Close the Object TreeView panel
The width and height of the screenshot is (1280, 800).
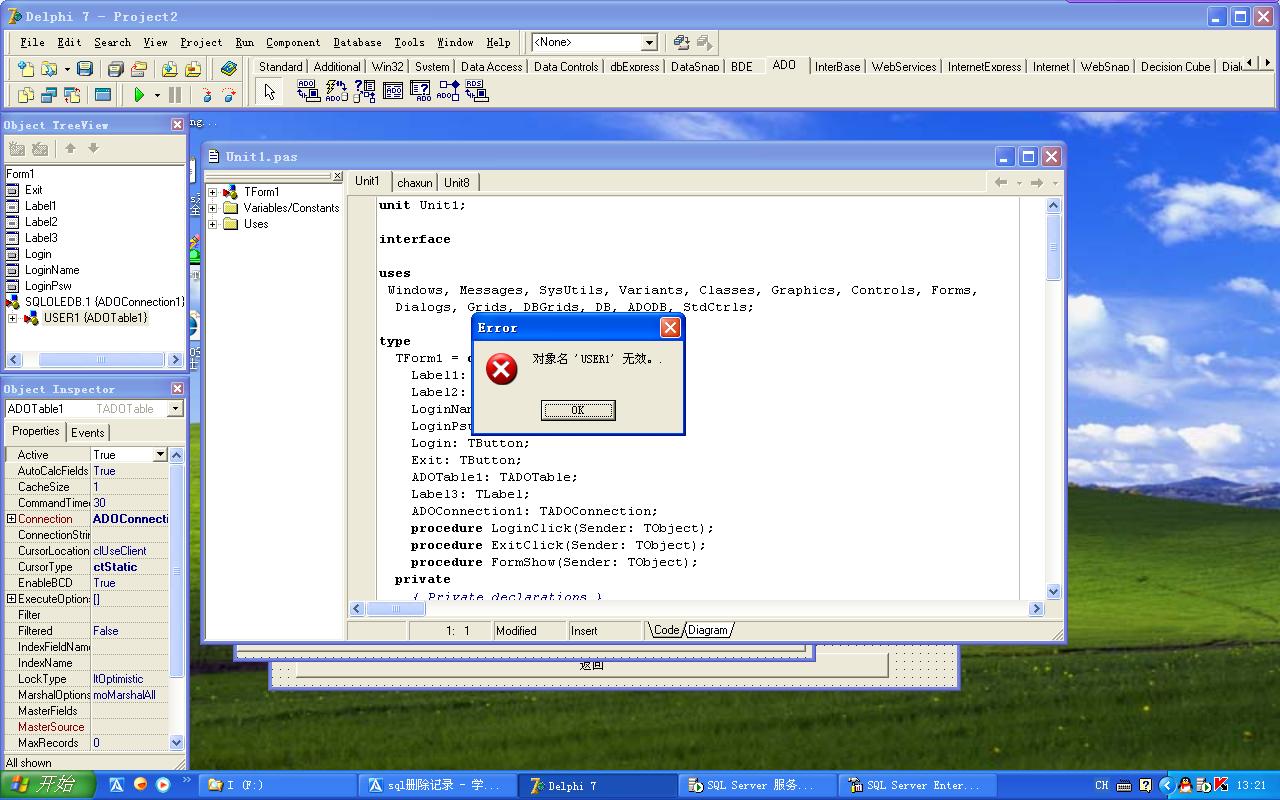[x=177, y=125]
